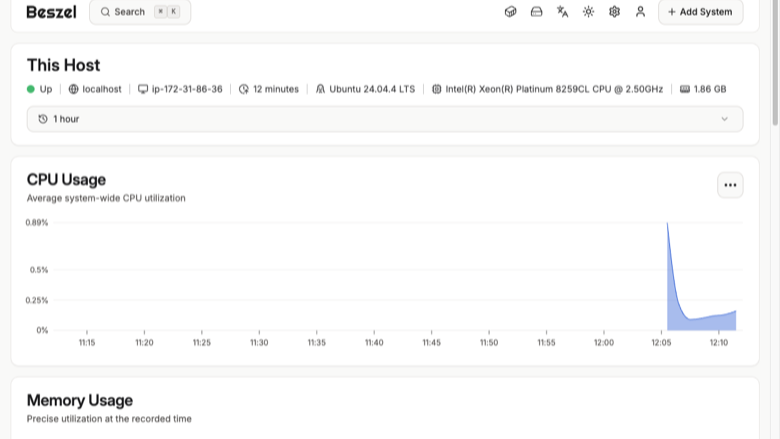Open the Search box
Image resolution: width=780 pixels, height=439 pixels.
tap(140, 12)
